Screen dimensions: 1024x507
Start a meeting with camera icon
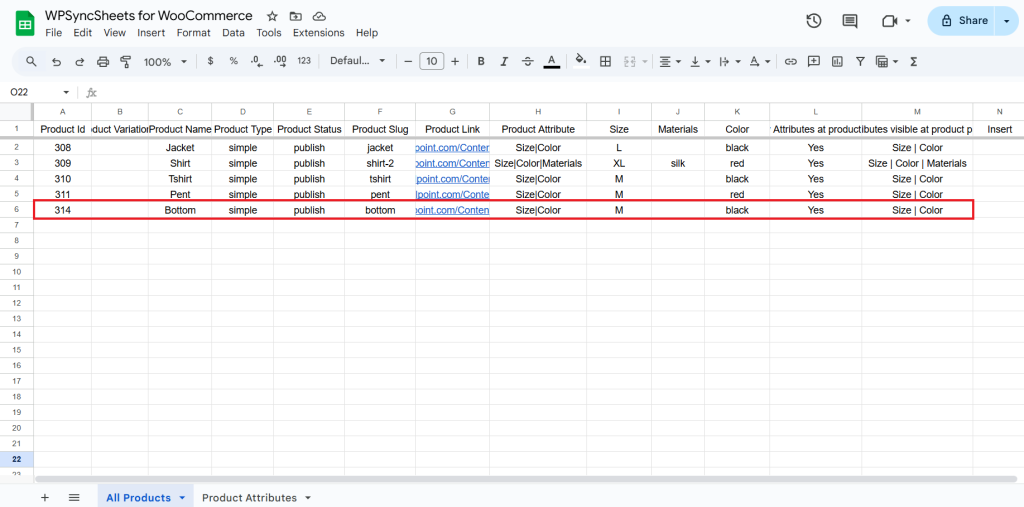point(889,21)
